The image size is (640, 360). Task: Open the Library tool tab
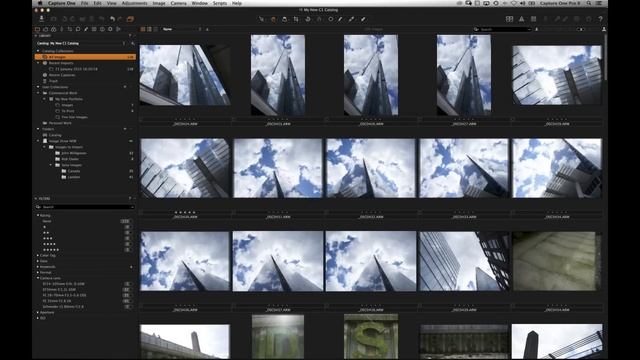(x=38, y=29)
